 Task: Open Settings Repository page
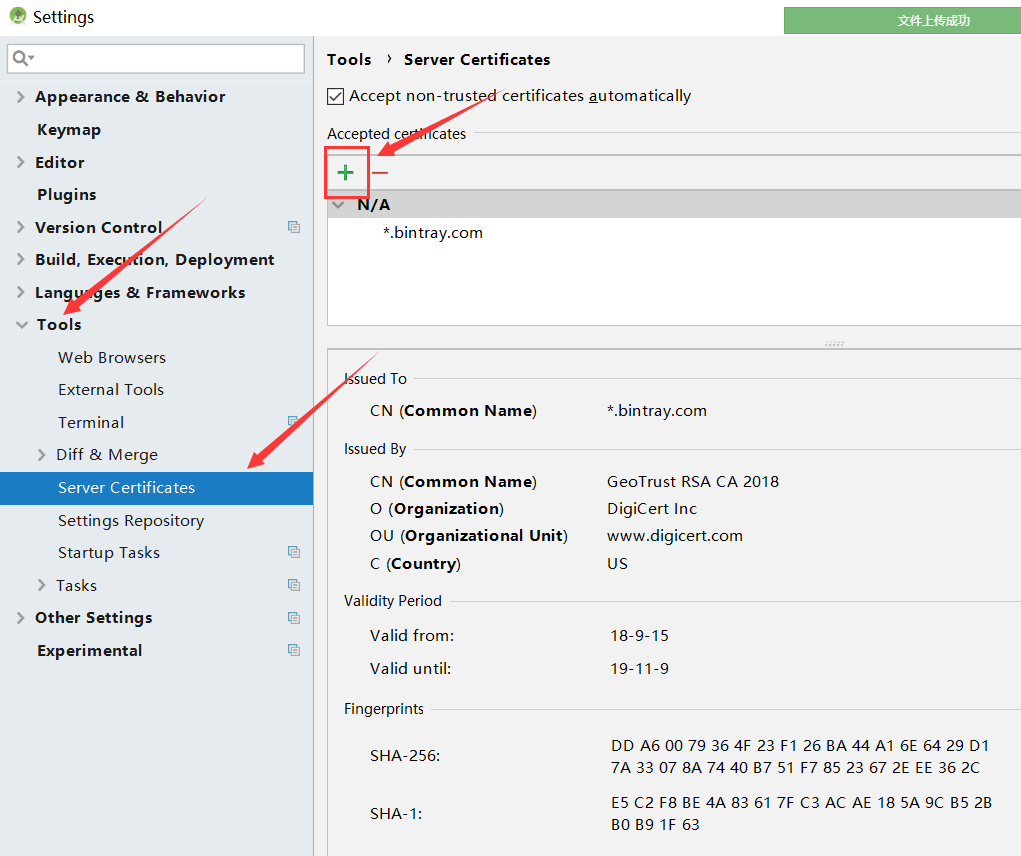(x=131, y=520)
